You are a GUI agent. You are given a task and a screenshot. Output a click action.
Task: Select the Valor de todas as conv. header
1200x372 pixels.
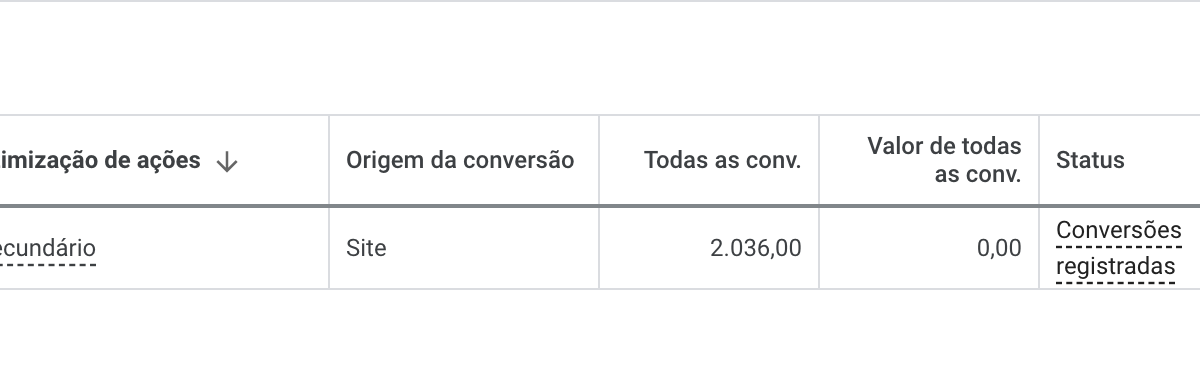tap(944, 161)
